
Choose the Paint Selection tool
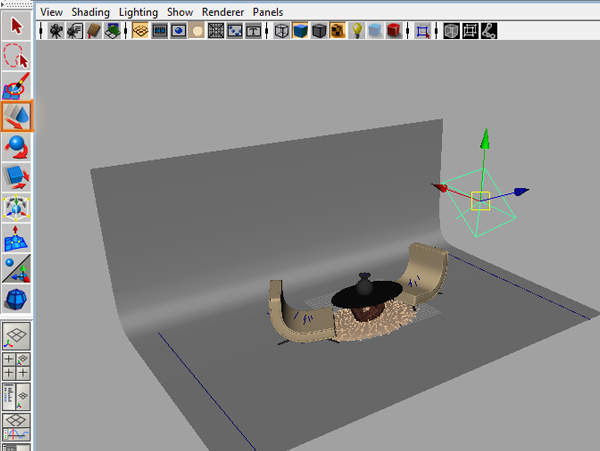pos(16,86)
